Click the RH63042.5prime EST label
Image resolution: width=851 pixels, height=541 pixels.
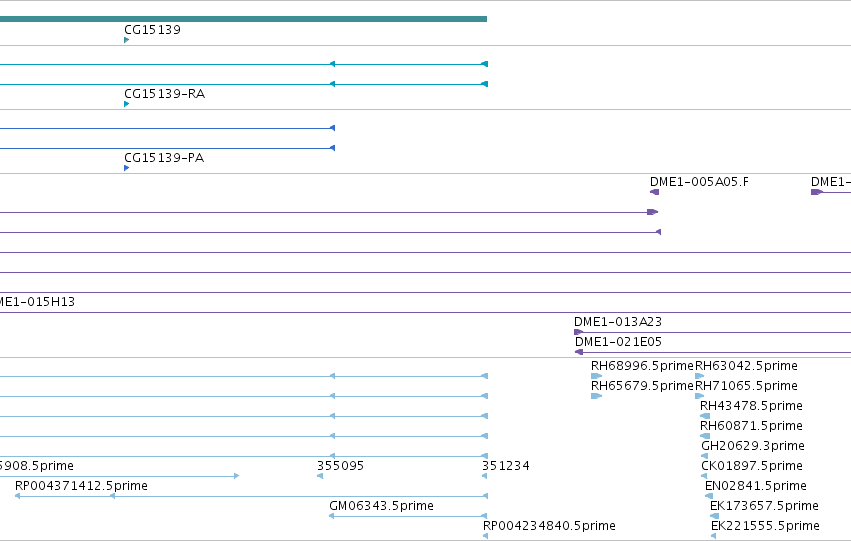click(746, 366)
